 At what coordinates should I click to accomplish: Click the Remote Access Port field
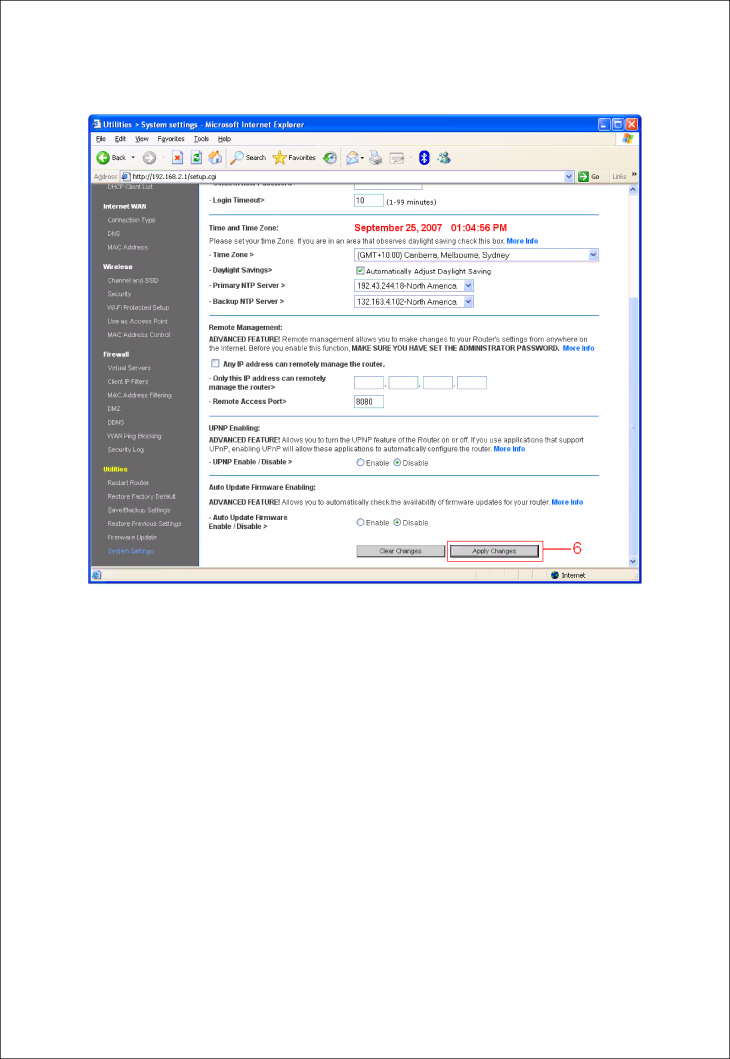369,401
